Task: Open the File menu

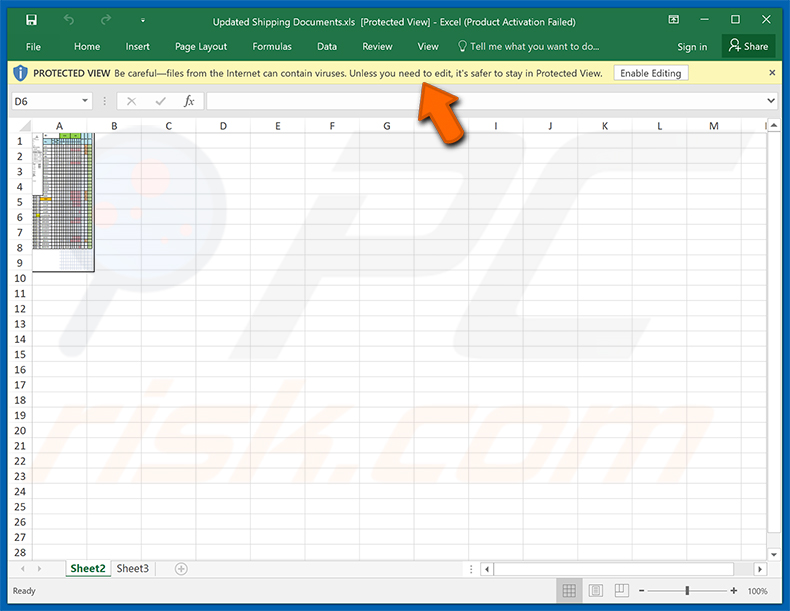Action: (33, 46)
